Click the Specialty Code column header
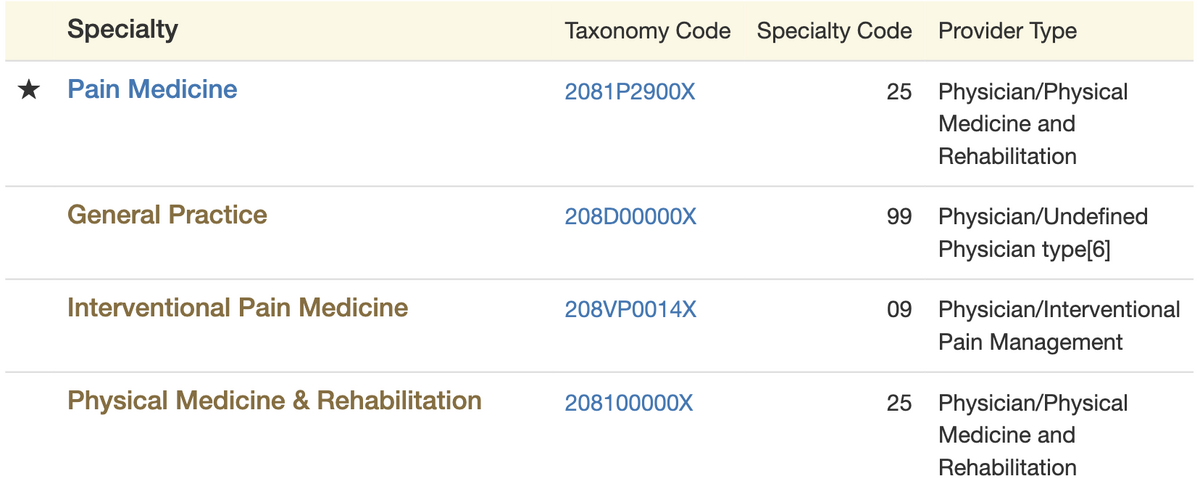1200x492 pixels. [834, 31]
